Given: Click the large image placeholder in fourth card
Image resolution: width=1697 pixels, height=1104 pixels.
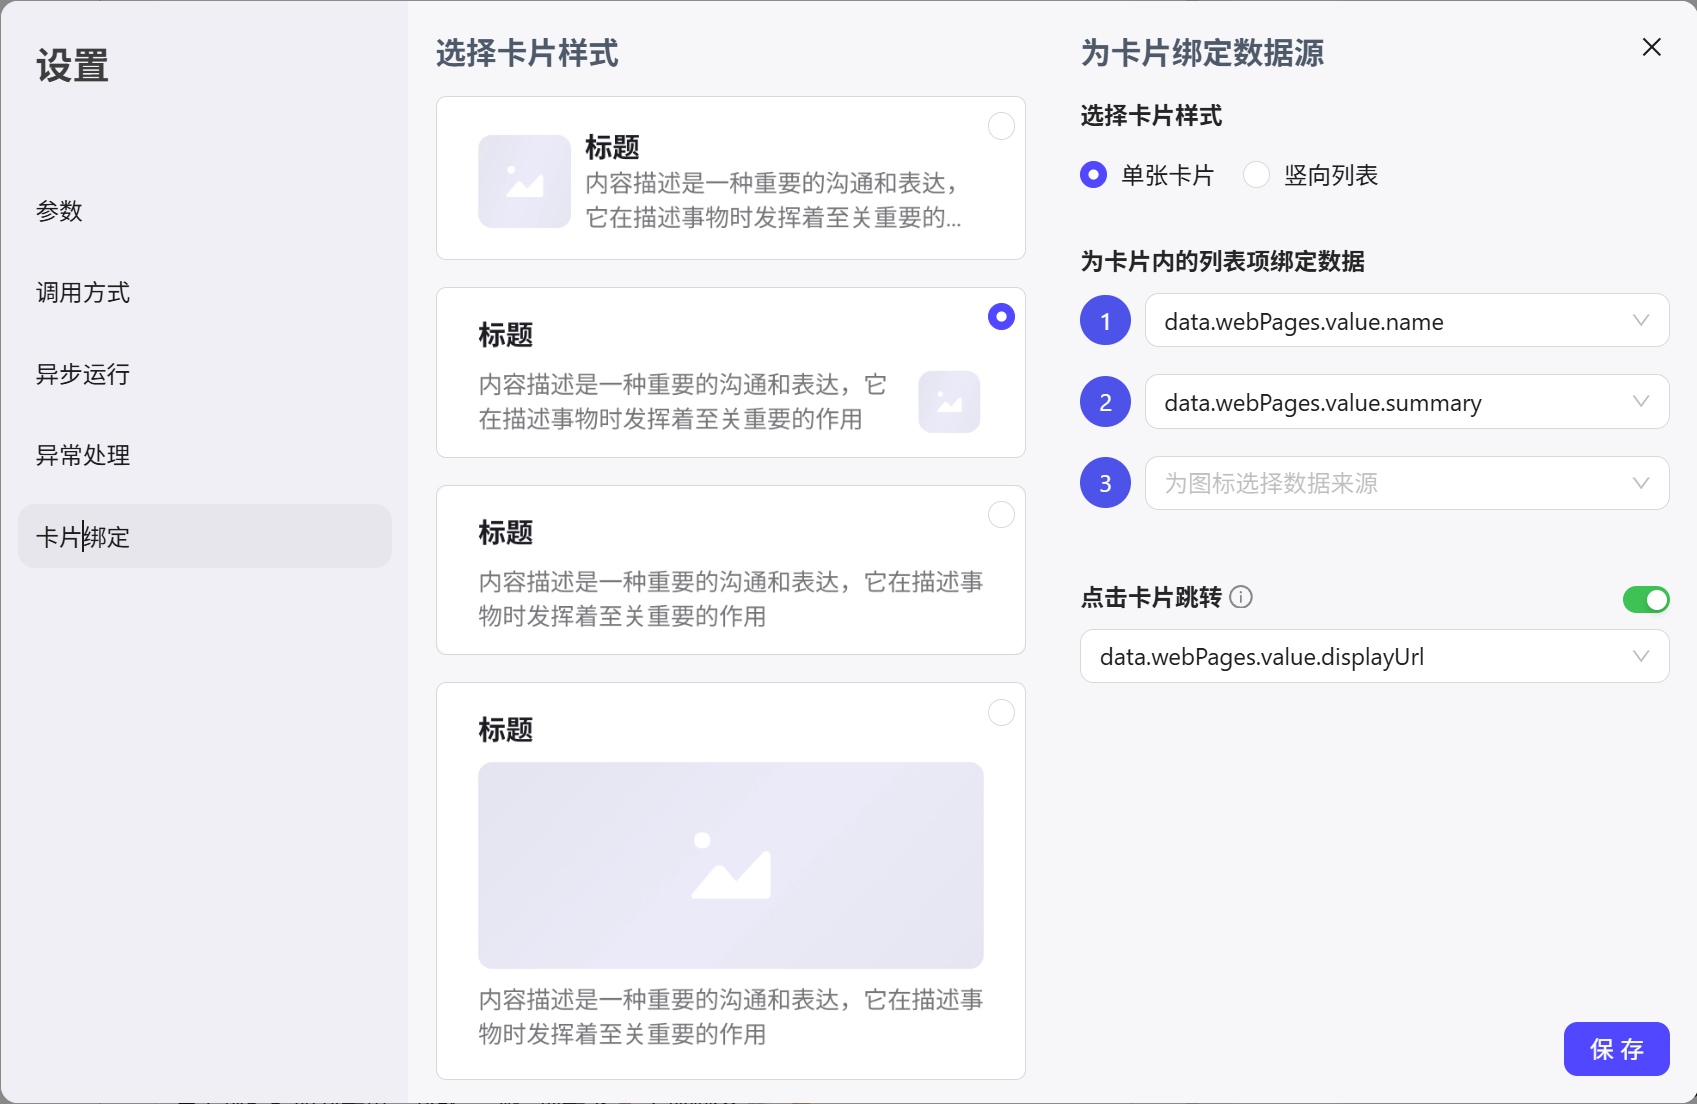Looking at the screenshot, I should coord(730,865).
